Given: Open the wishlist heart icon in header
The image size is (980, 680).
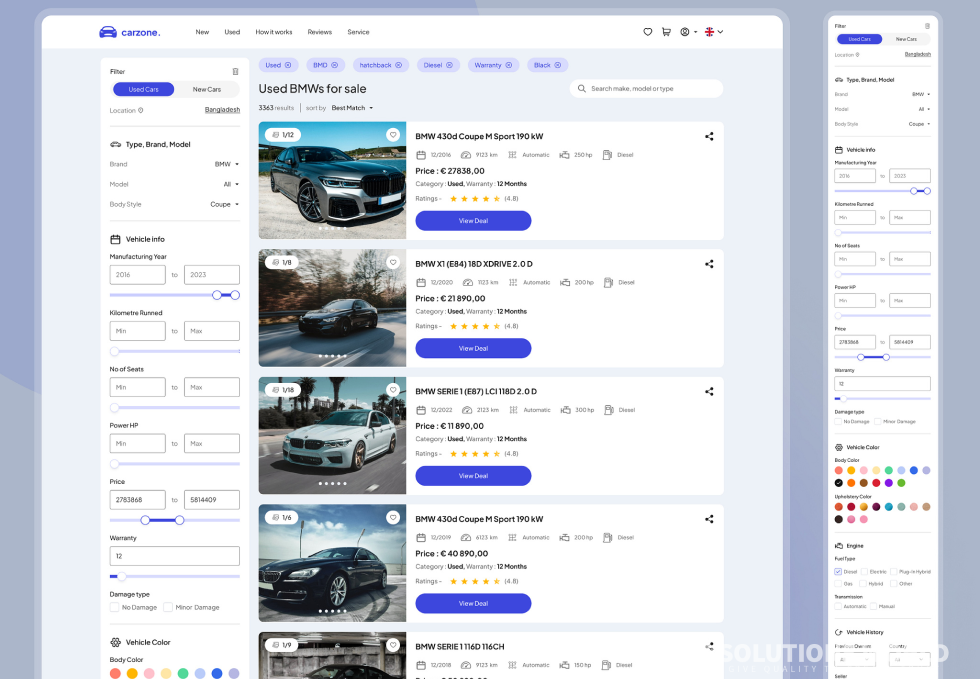Looking at the screenshot, I should (x=648, y=32).
